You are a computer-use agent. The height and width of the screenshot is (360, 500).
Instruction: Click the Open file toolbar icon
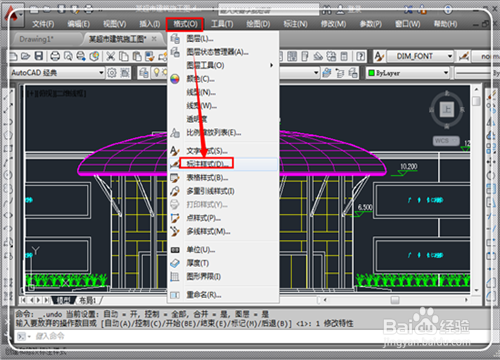(26, 56)
